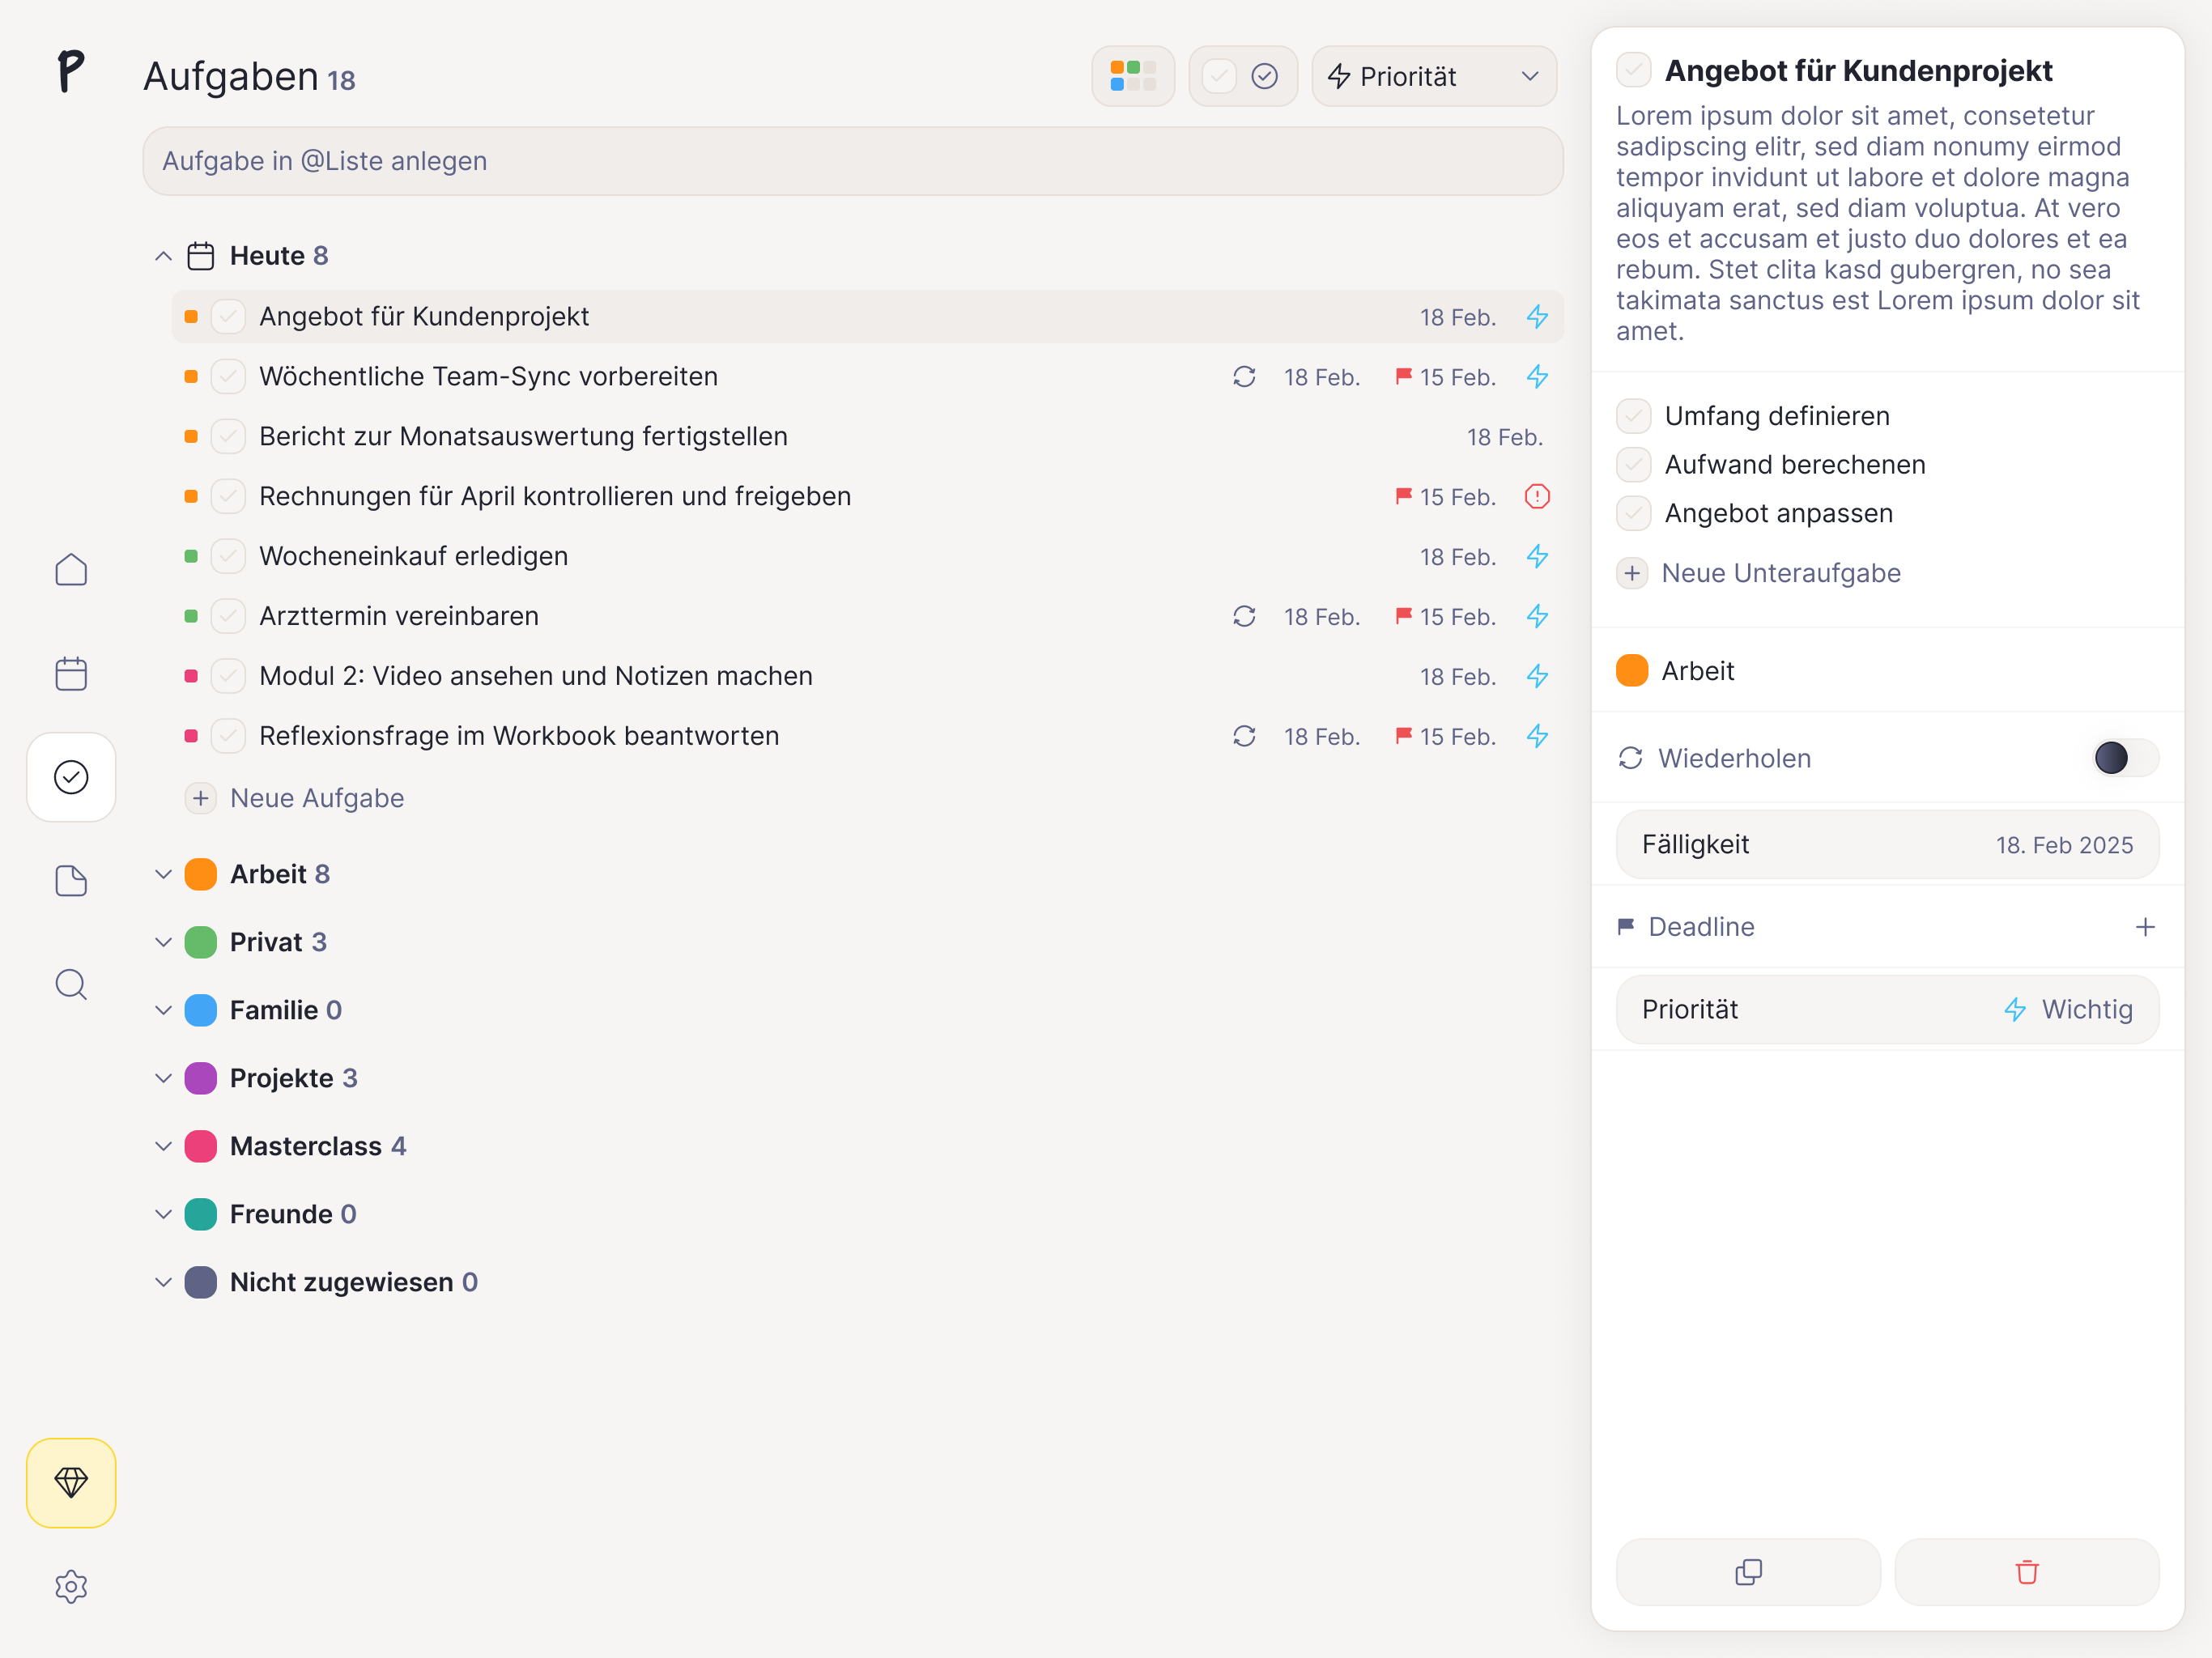The image size is (2212, 1658).
Task: Open the Tasks checkmark view in the sidebar
Action: click(71, 777)
